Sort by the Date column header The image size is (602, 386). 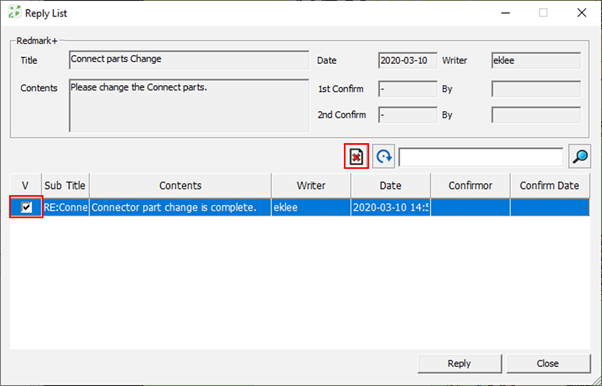[390, 186]
